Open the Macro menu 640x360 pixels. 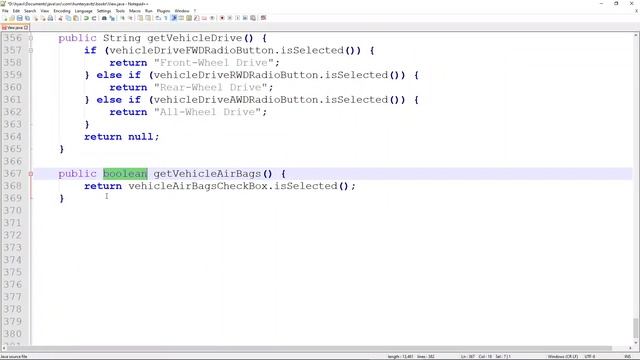click(x=135, y=11)
